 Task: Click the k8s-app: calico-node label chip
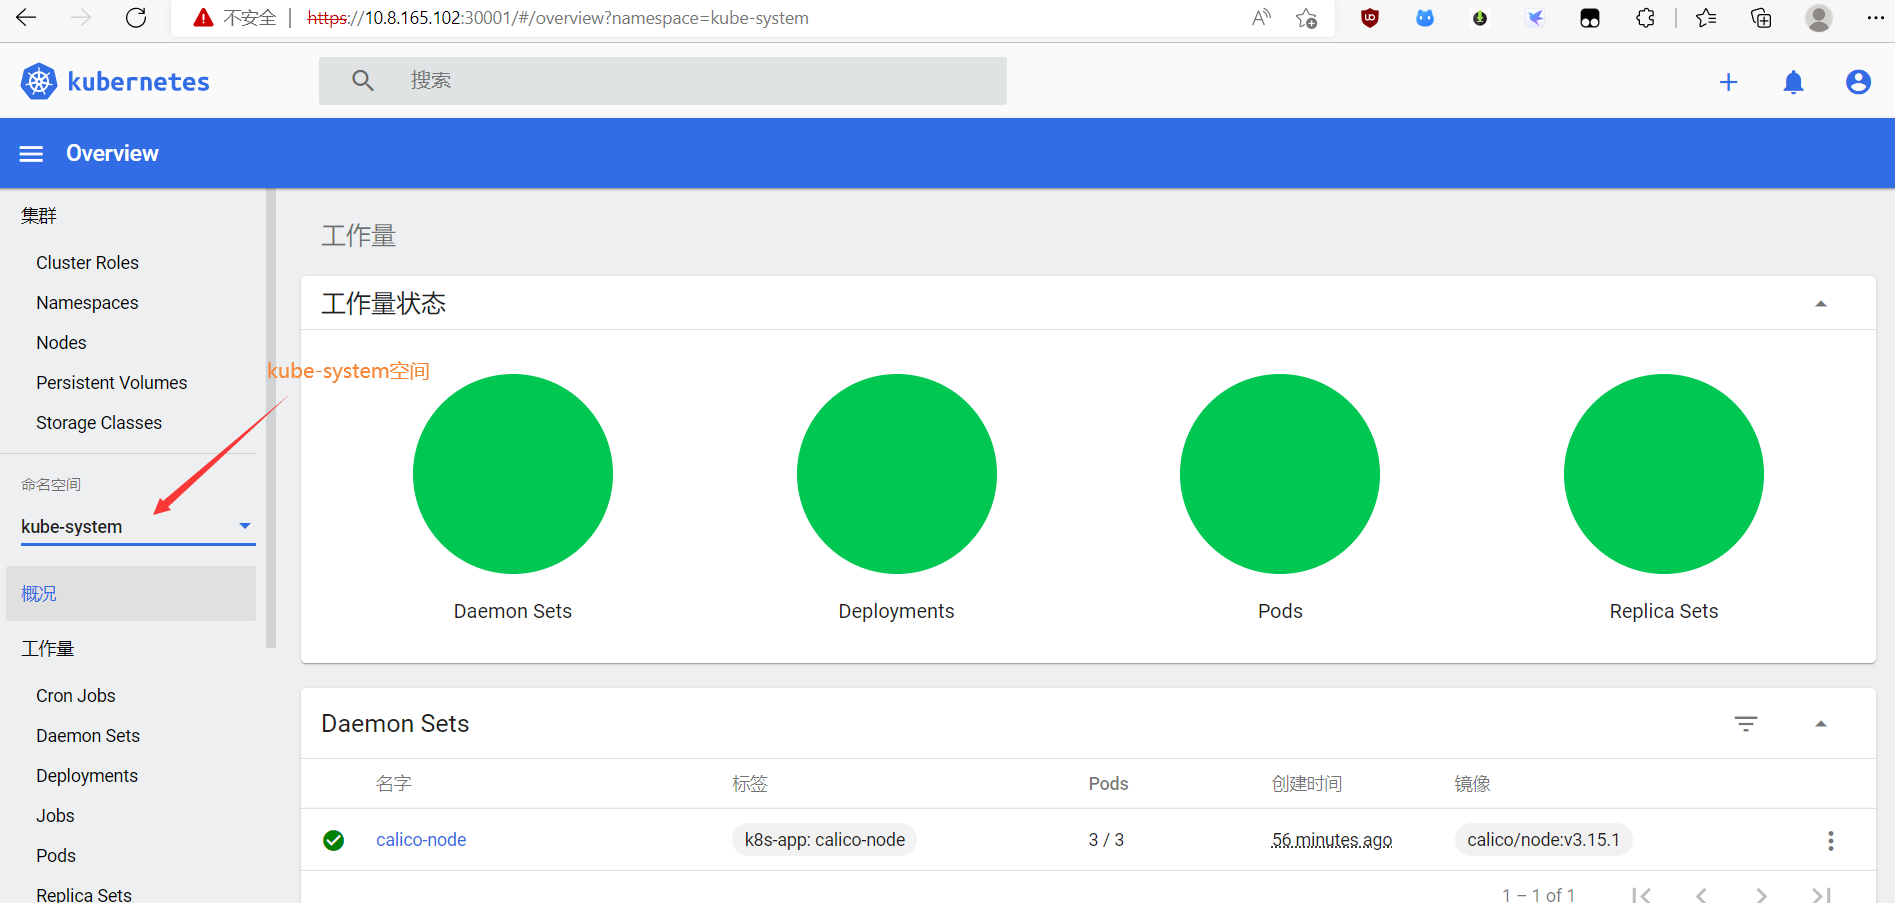pyautogui.click(x=825, y=840)
